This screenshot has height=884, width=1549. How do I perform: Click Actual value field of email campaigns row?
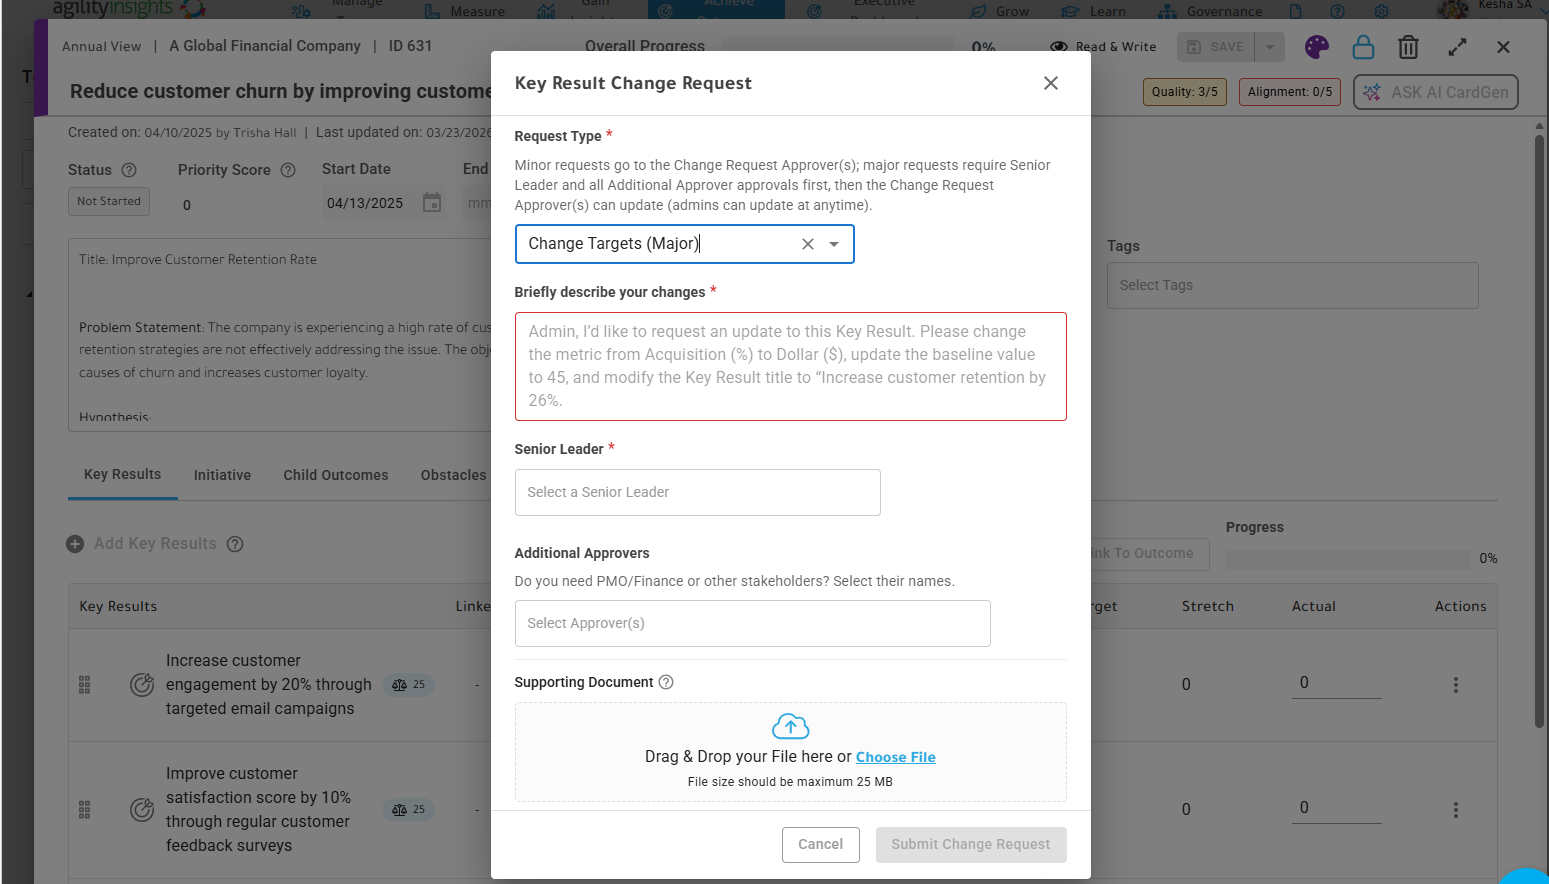click(1336, 683)
